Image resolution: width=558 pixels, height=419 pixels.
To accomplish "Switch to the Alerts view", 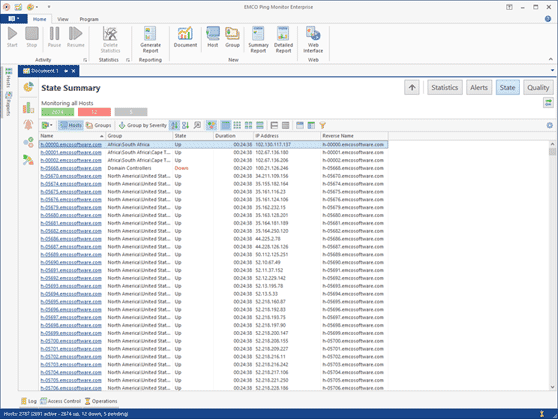I will coord(479,88).
